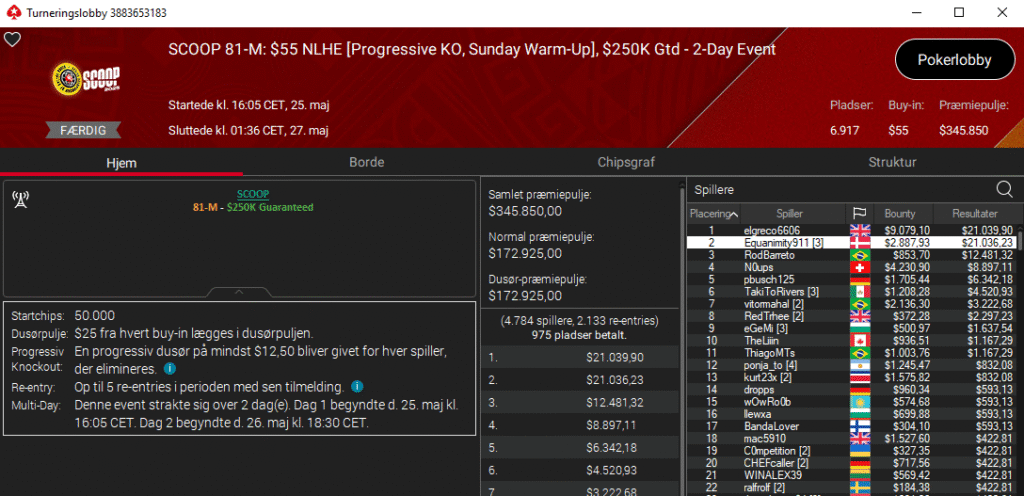Screen dimensions: 1024x496
Task: Select player row N0ups
Action: tap(852, 267)
